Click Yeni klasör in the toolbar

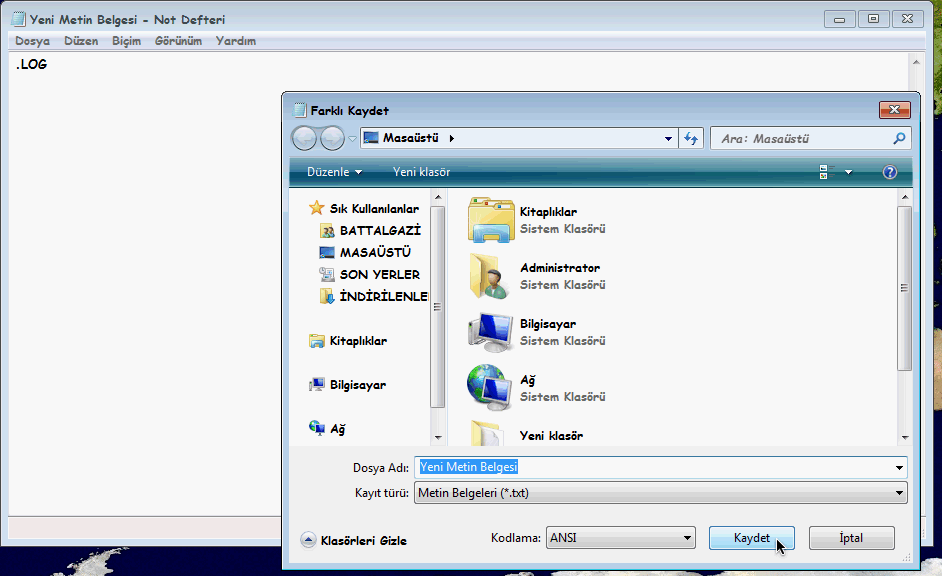click(x=421, y=172)
